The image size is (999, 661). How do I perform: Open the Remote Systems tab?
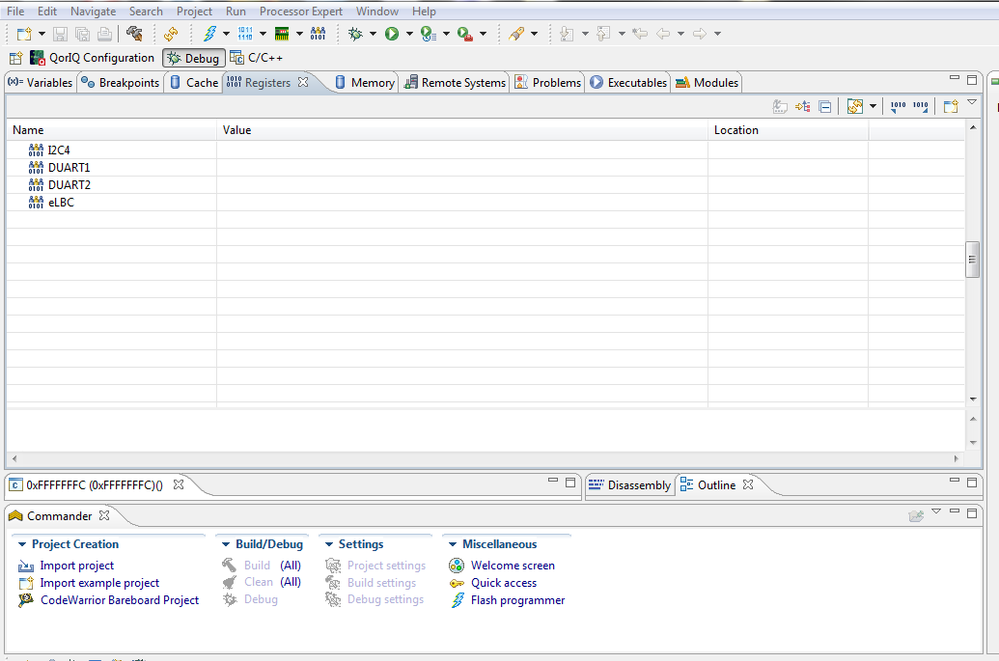click(455, 82)
